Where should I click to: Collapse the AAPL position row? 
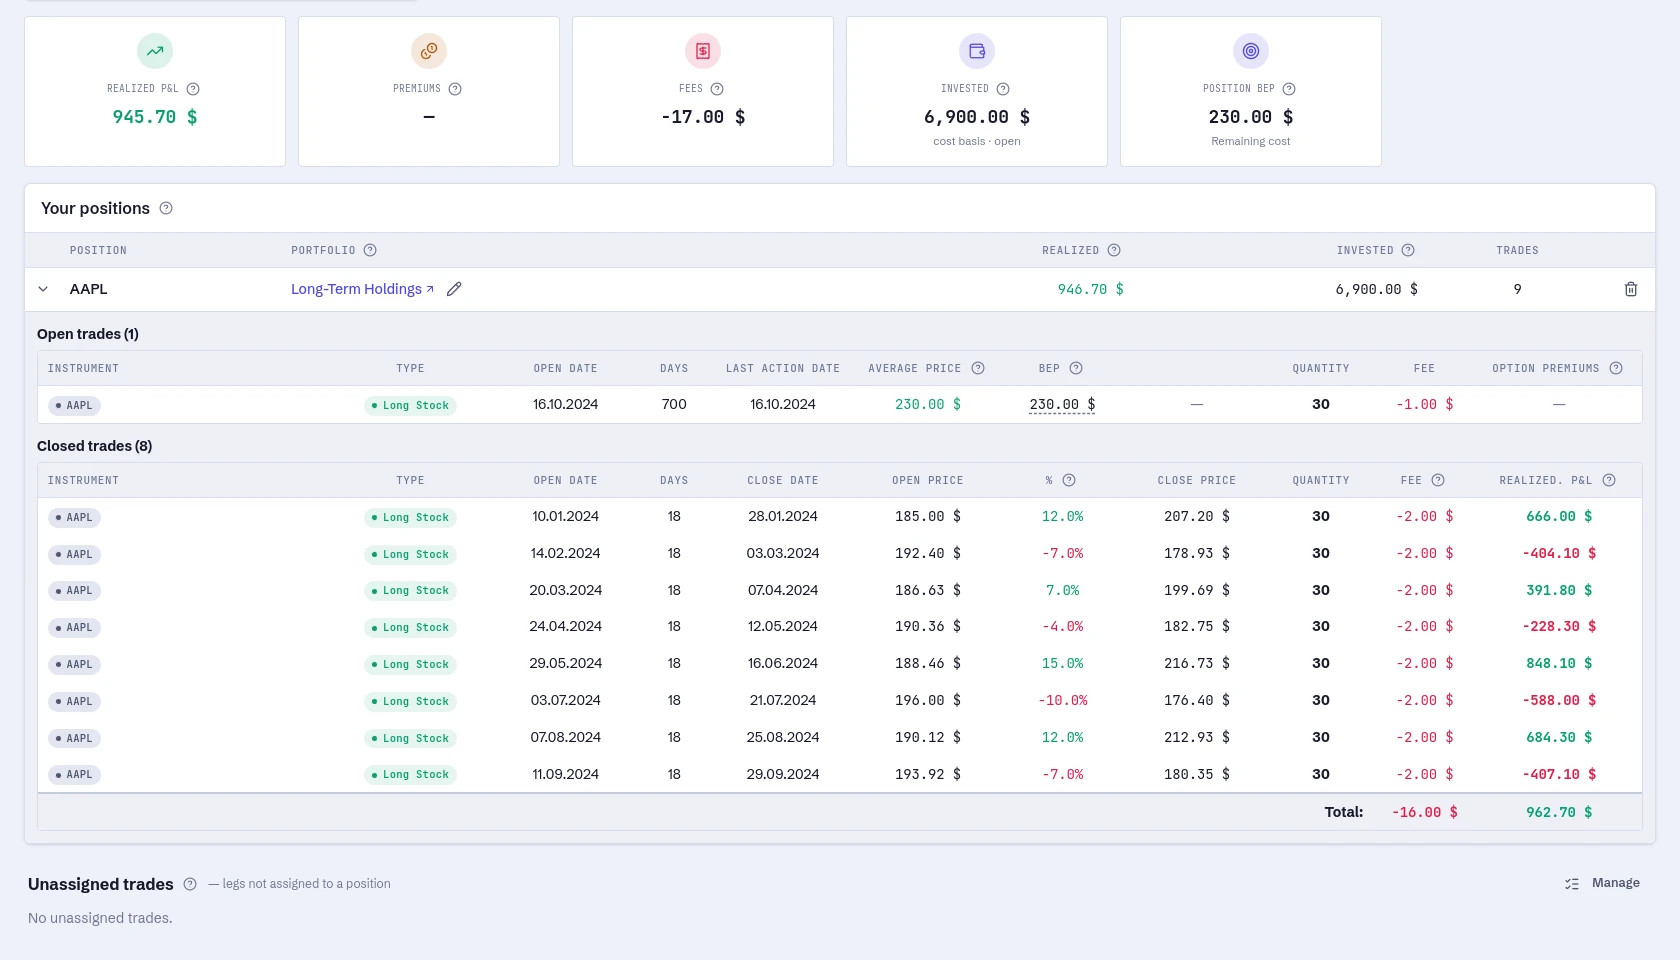click(43, 289)
